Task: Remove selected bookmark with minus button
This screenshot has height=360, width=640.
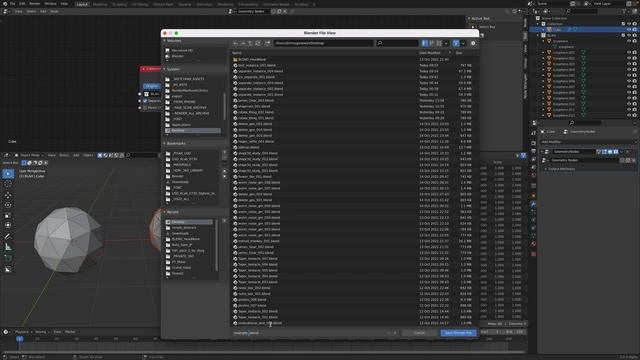Action: click(224, 158)
